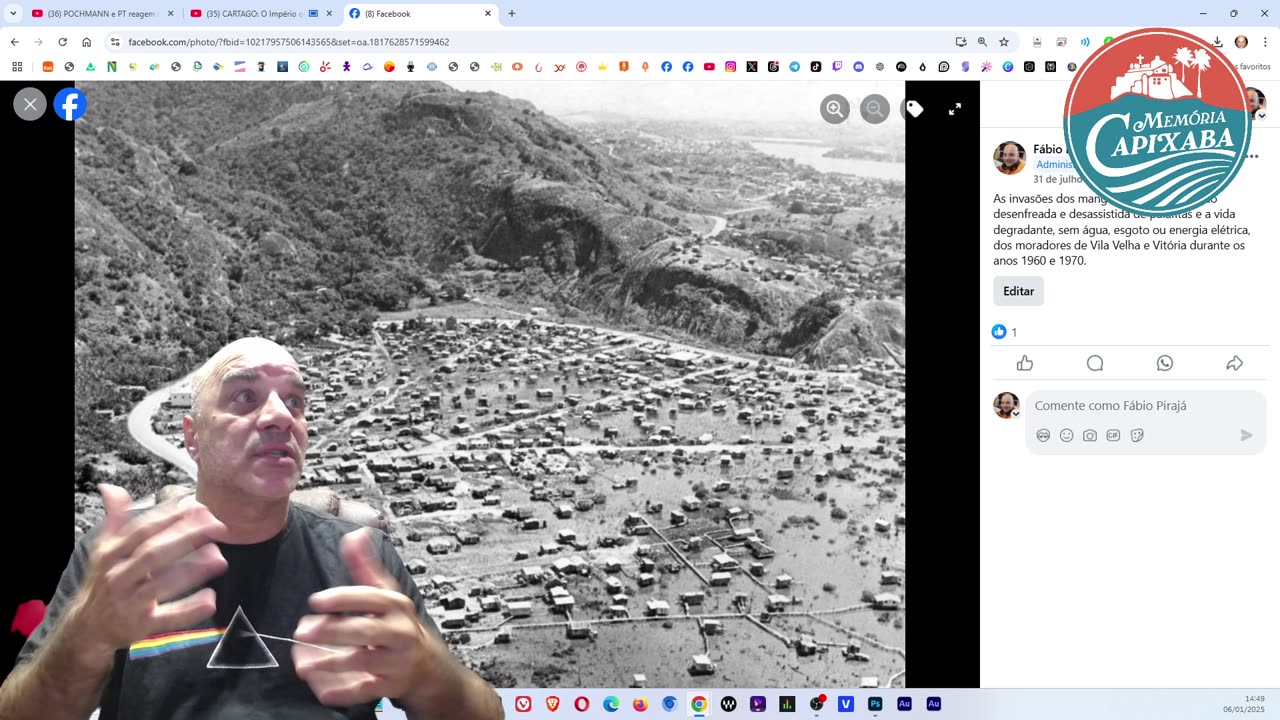The image size is (1280, 720).
Task: Share the post via WhatsApp icon
Action: (1165, 363)
